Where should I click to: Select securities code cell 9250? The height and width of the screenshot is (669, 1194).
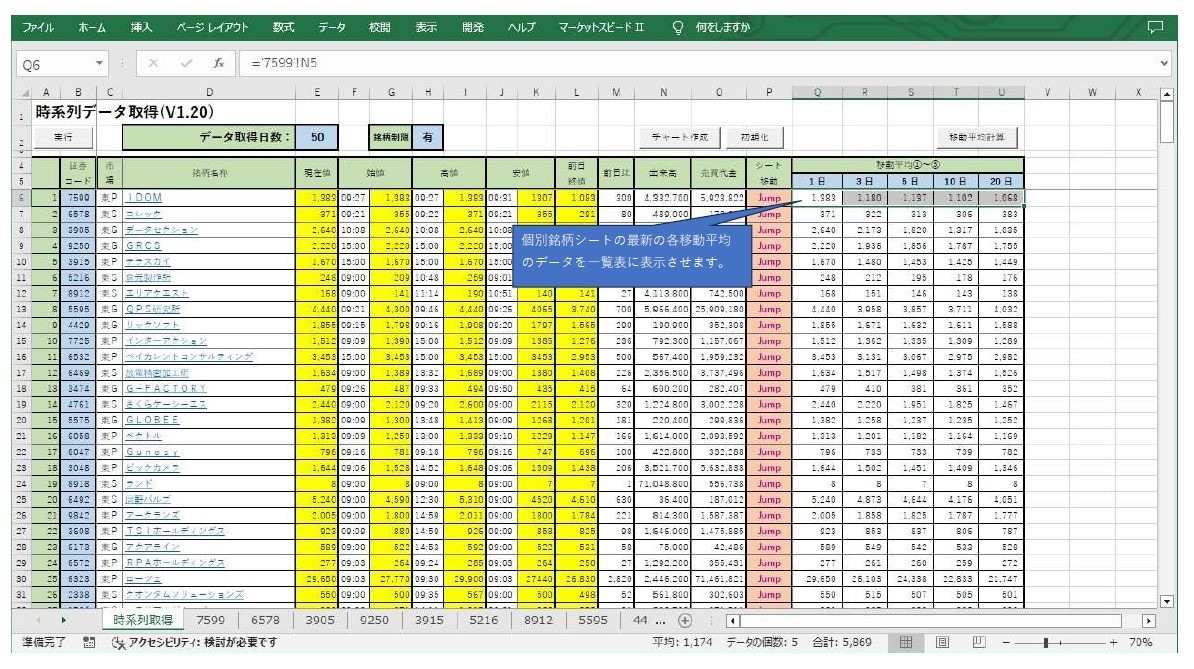point(78,246)
